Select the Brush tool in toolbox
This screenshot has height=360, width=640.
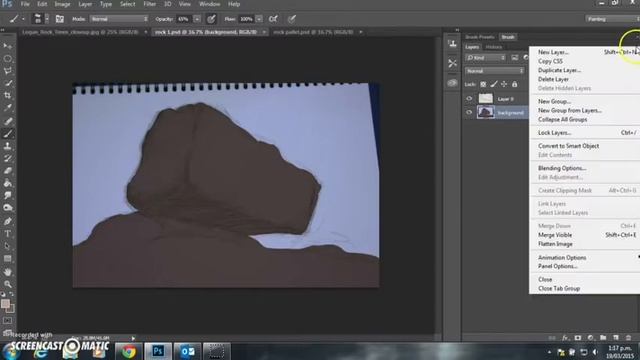point(7,133)
